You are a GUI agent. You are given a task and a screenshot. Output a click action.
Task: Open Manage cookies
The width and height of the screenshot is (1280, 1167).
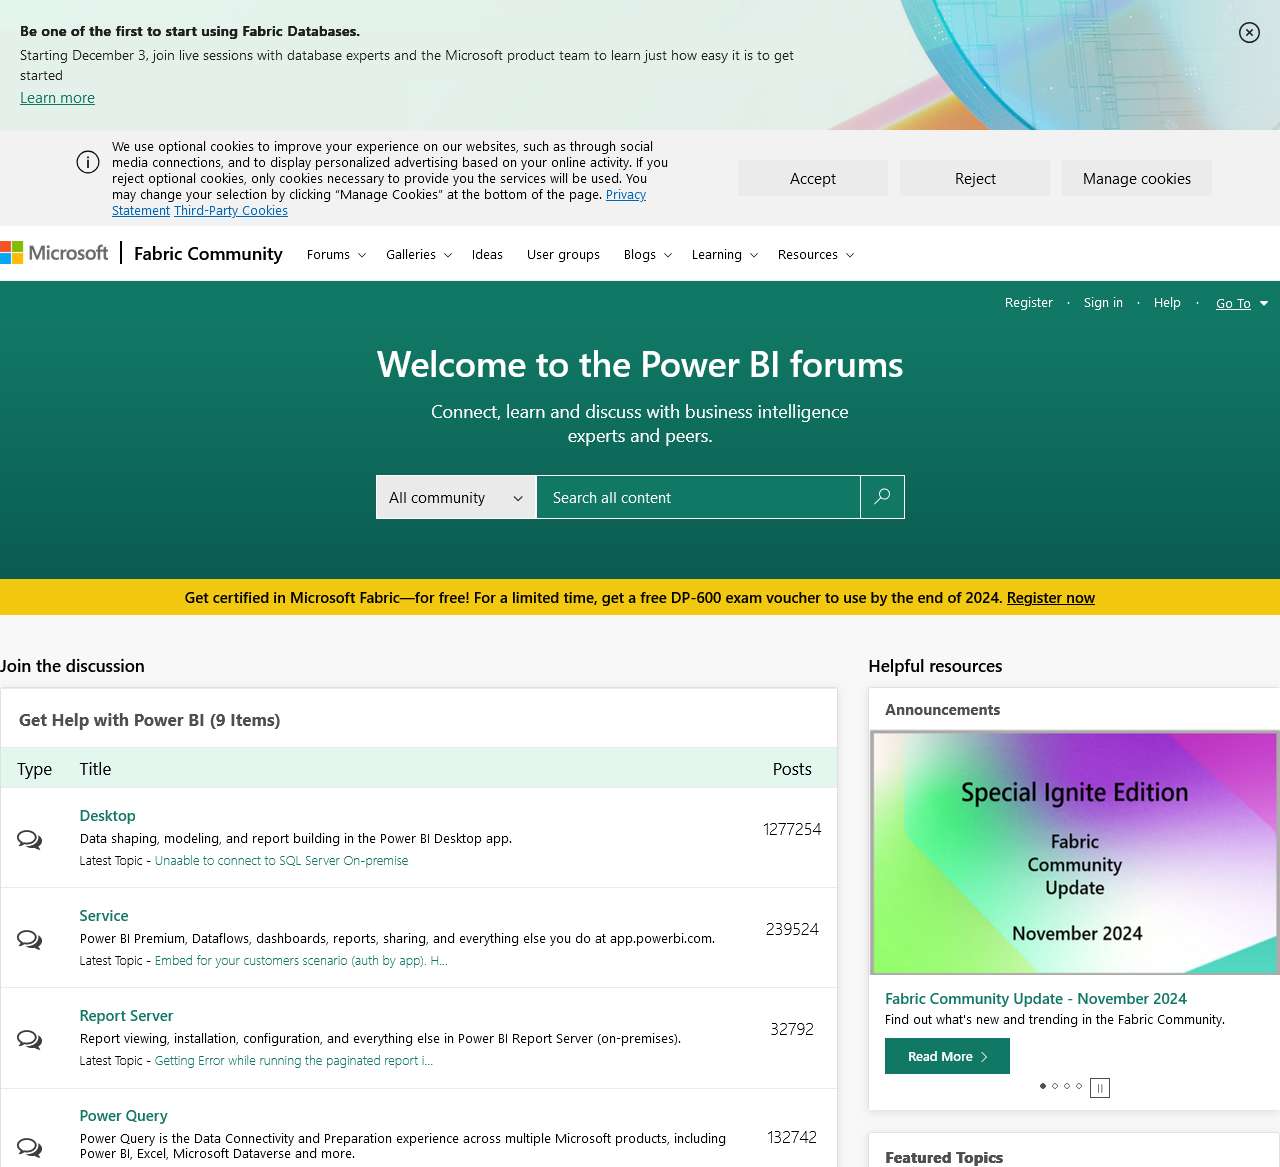click(1137, 178)
